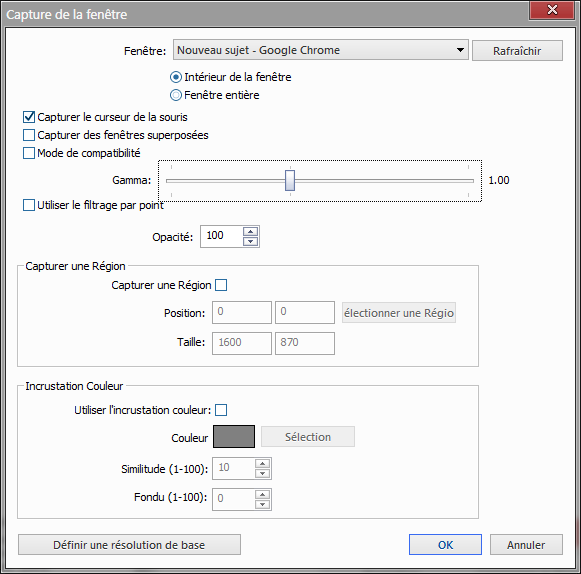
Task: Uncheck Capturer le curseur de la souris
Action: click(29, 117)
